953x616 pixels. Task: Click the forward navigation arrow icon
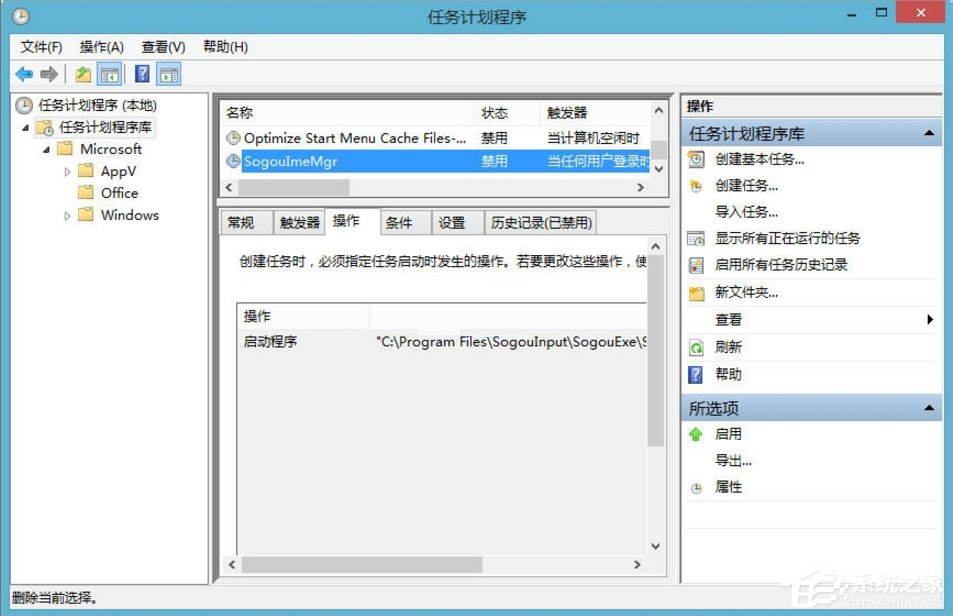tap(49, 73)
